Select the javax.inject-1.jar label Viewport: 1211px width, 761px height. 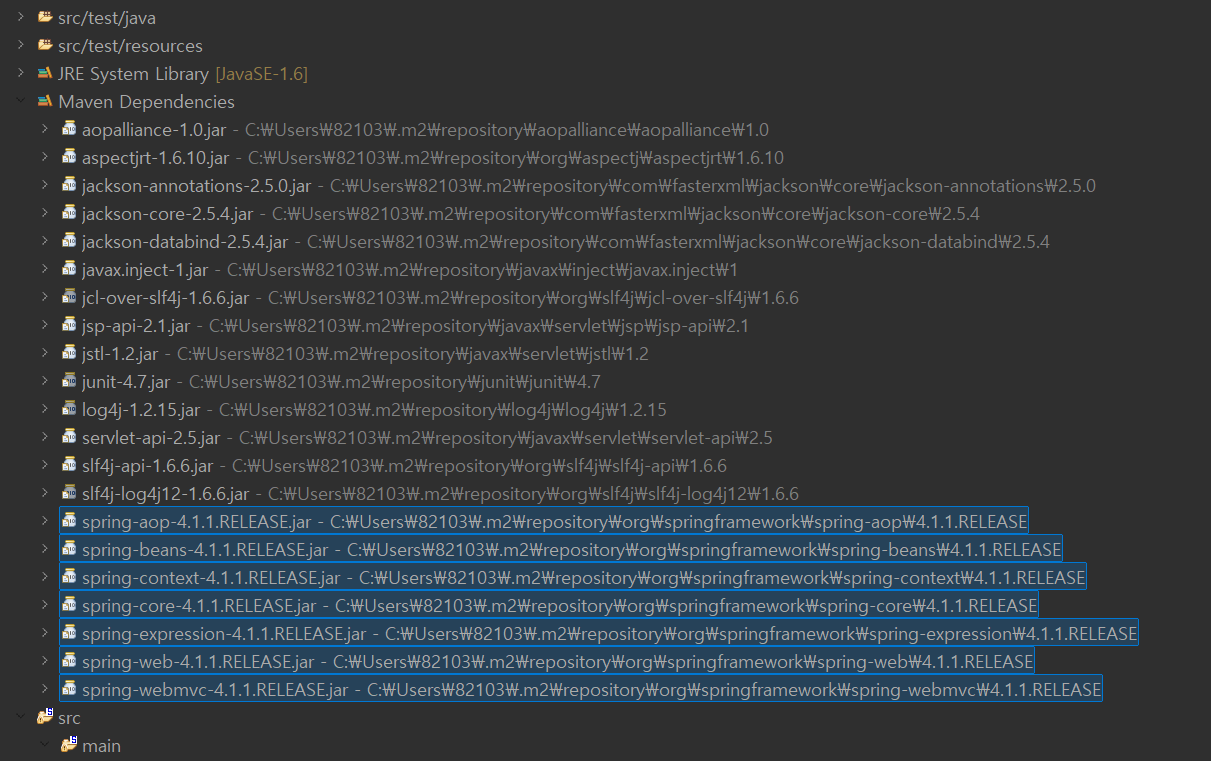(145, 270)
